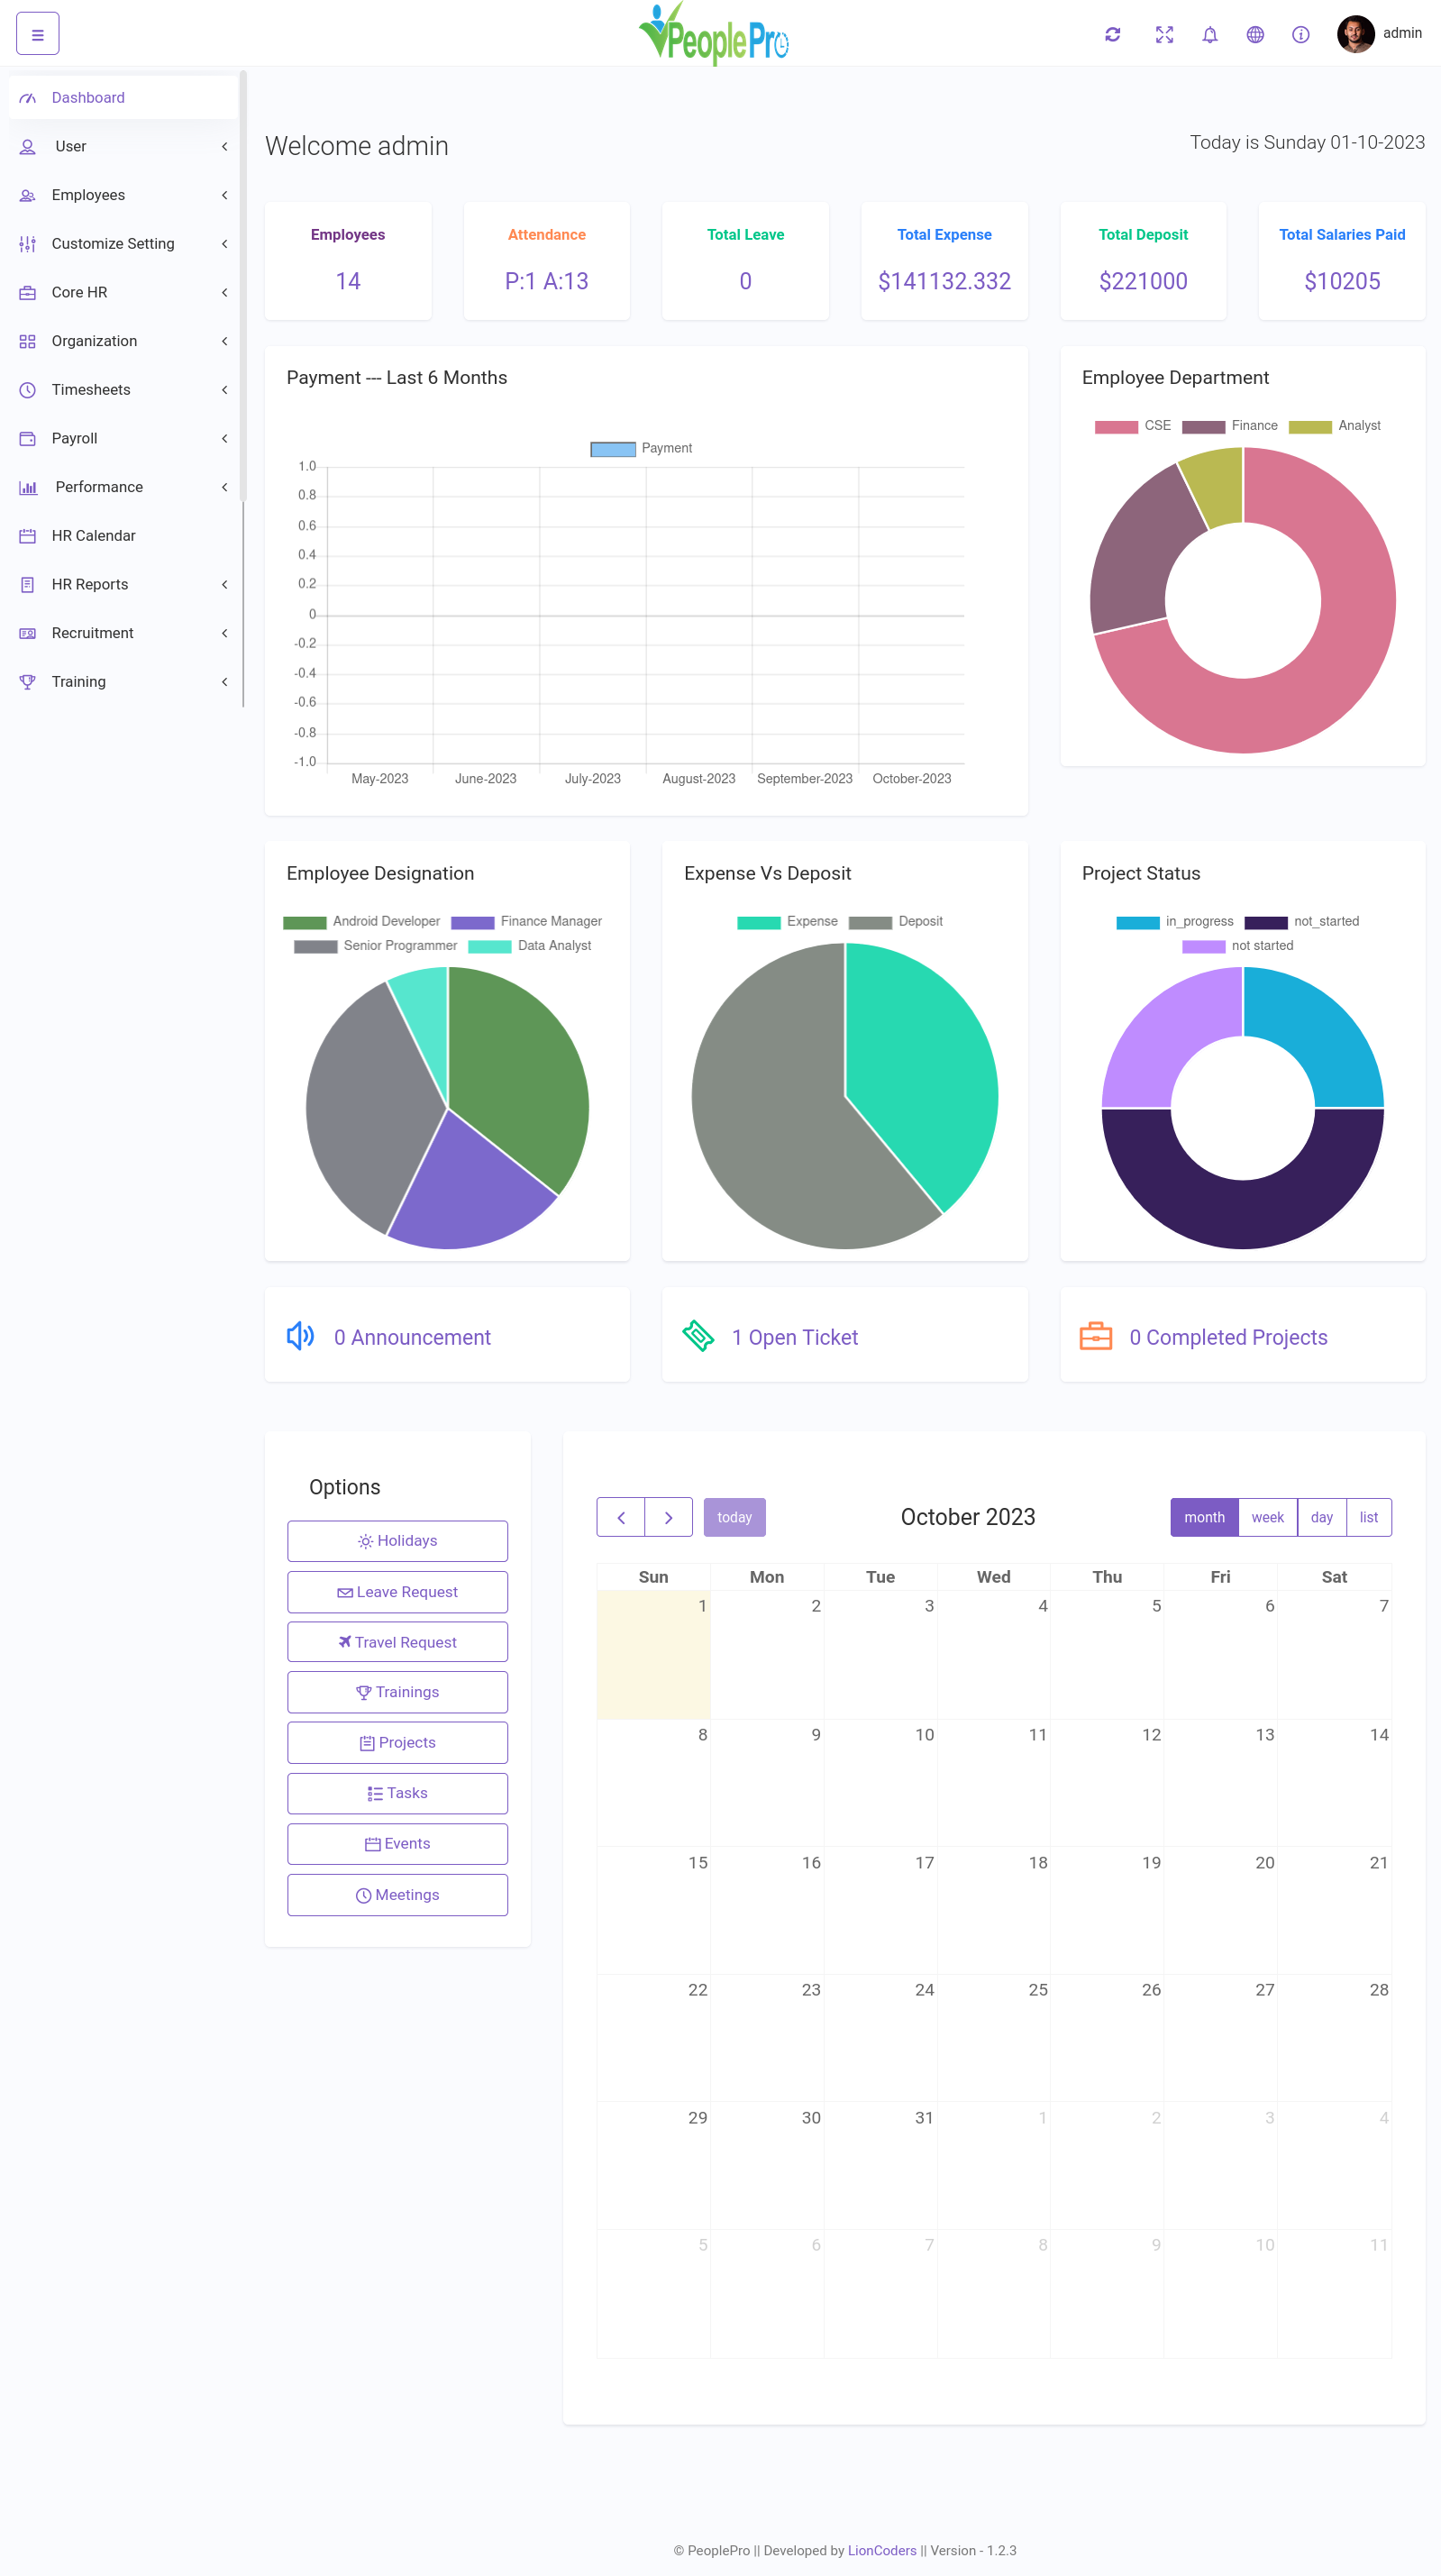Switch calendar to week view
Viewport: 1441px width, 2576px height.
point(1267,1517)
